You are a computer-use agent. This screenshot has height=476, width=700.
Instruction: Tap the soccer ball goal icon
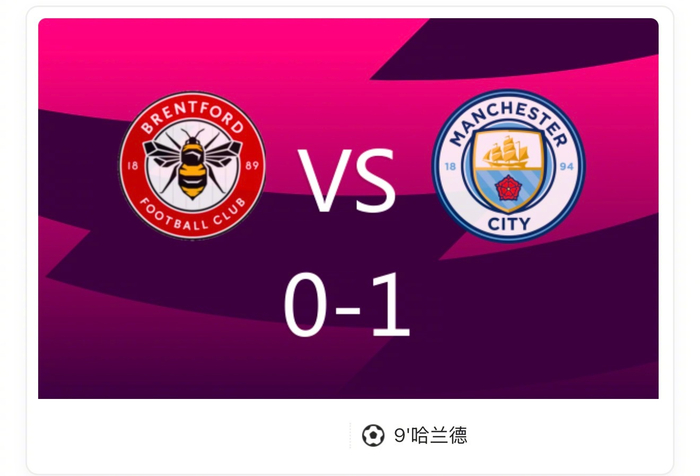373,435
